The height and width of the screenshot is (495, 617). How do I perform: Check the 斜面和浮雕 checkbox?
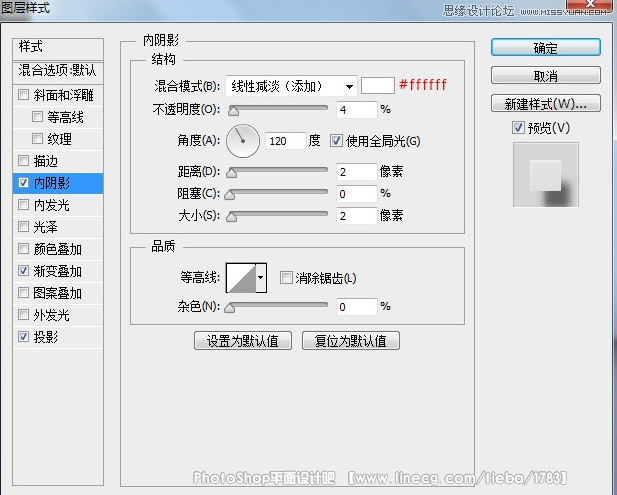point(23,95)
